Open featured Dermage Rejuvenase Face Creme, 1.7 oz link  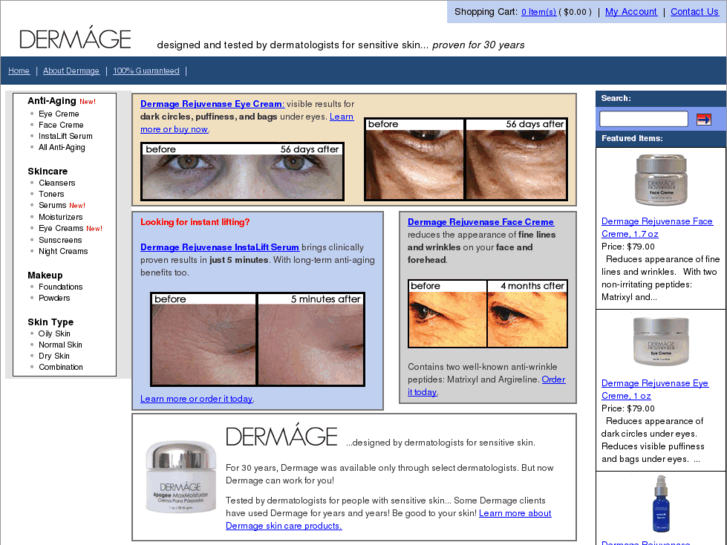(657, 227)
